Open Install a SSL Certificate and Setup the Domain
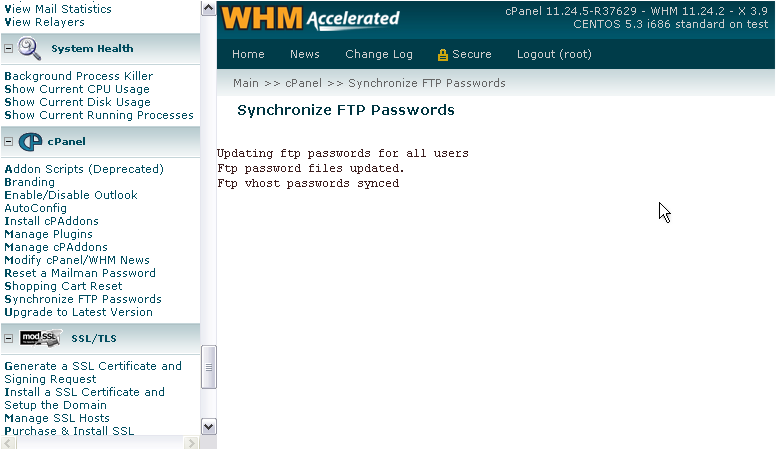Viewport: 776px width, 450px height. coord(85,399)
